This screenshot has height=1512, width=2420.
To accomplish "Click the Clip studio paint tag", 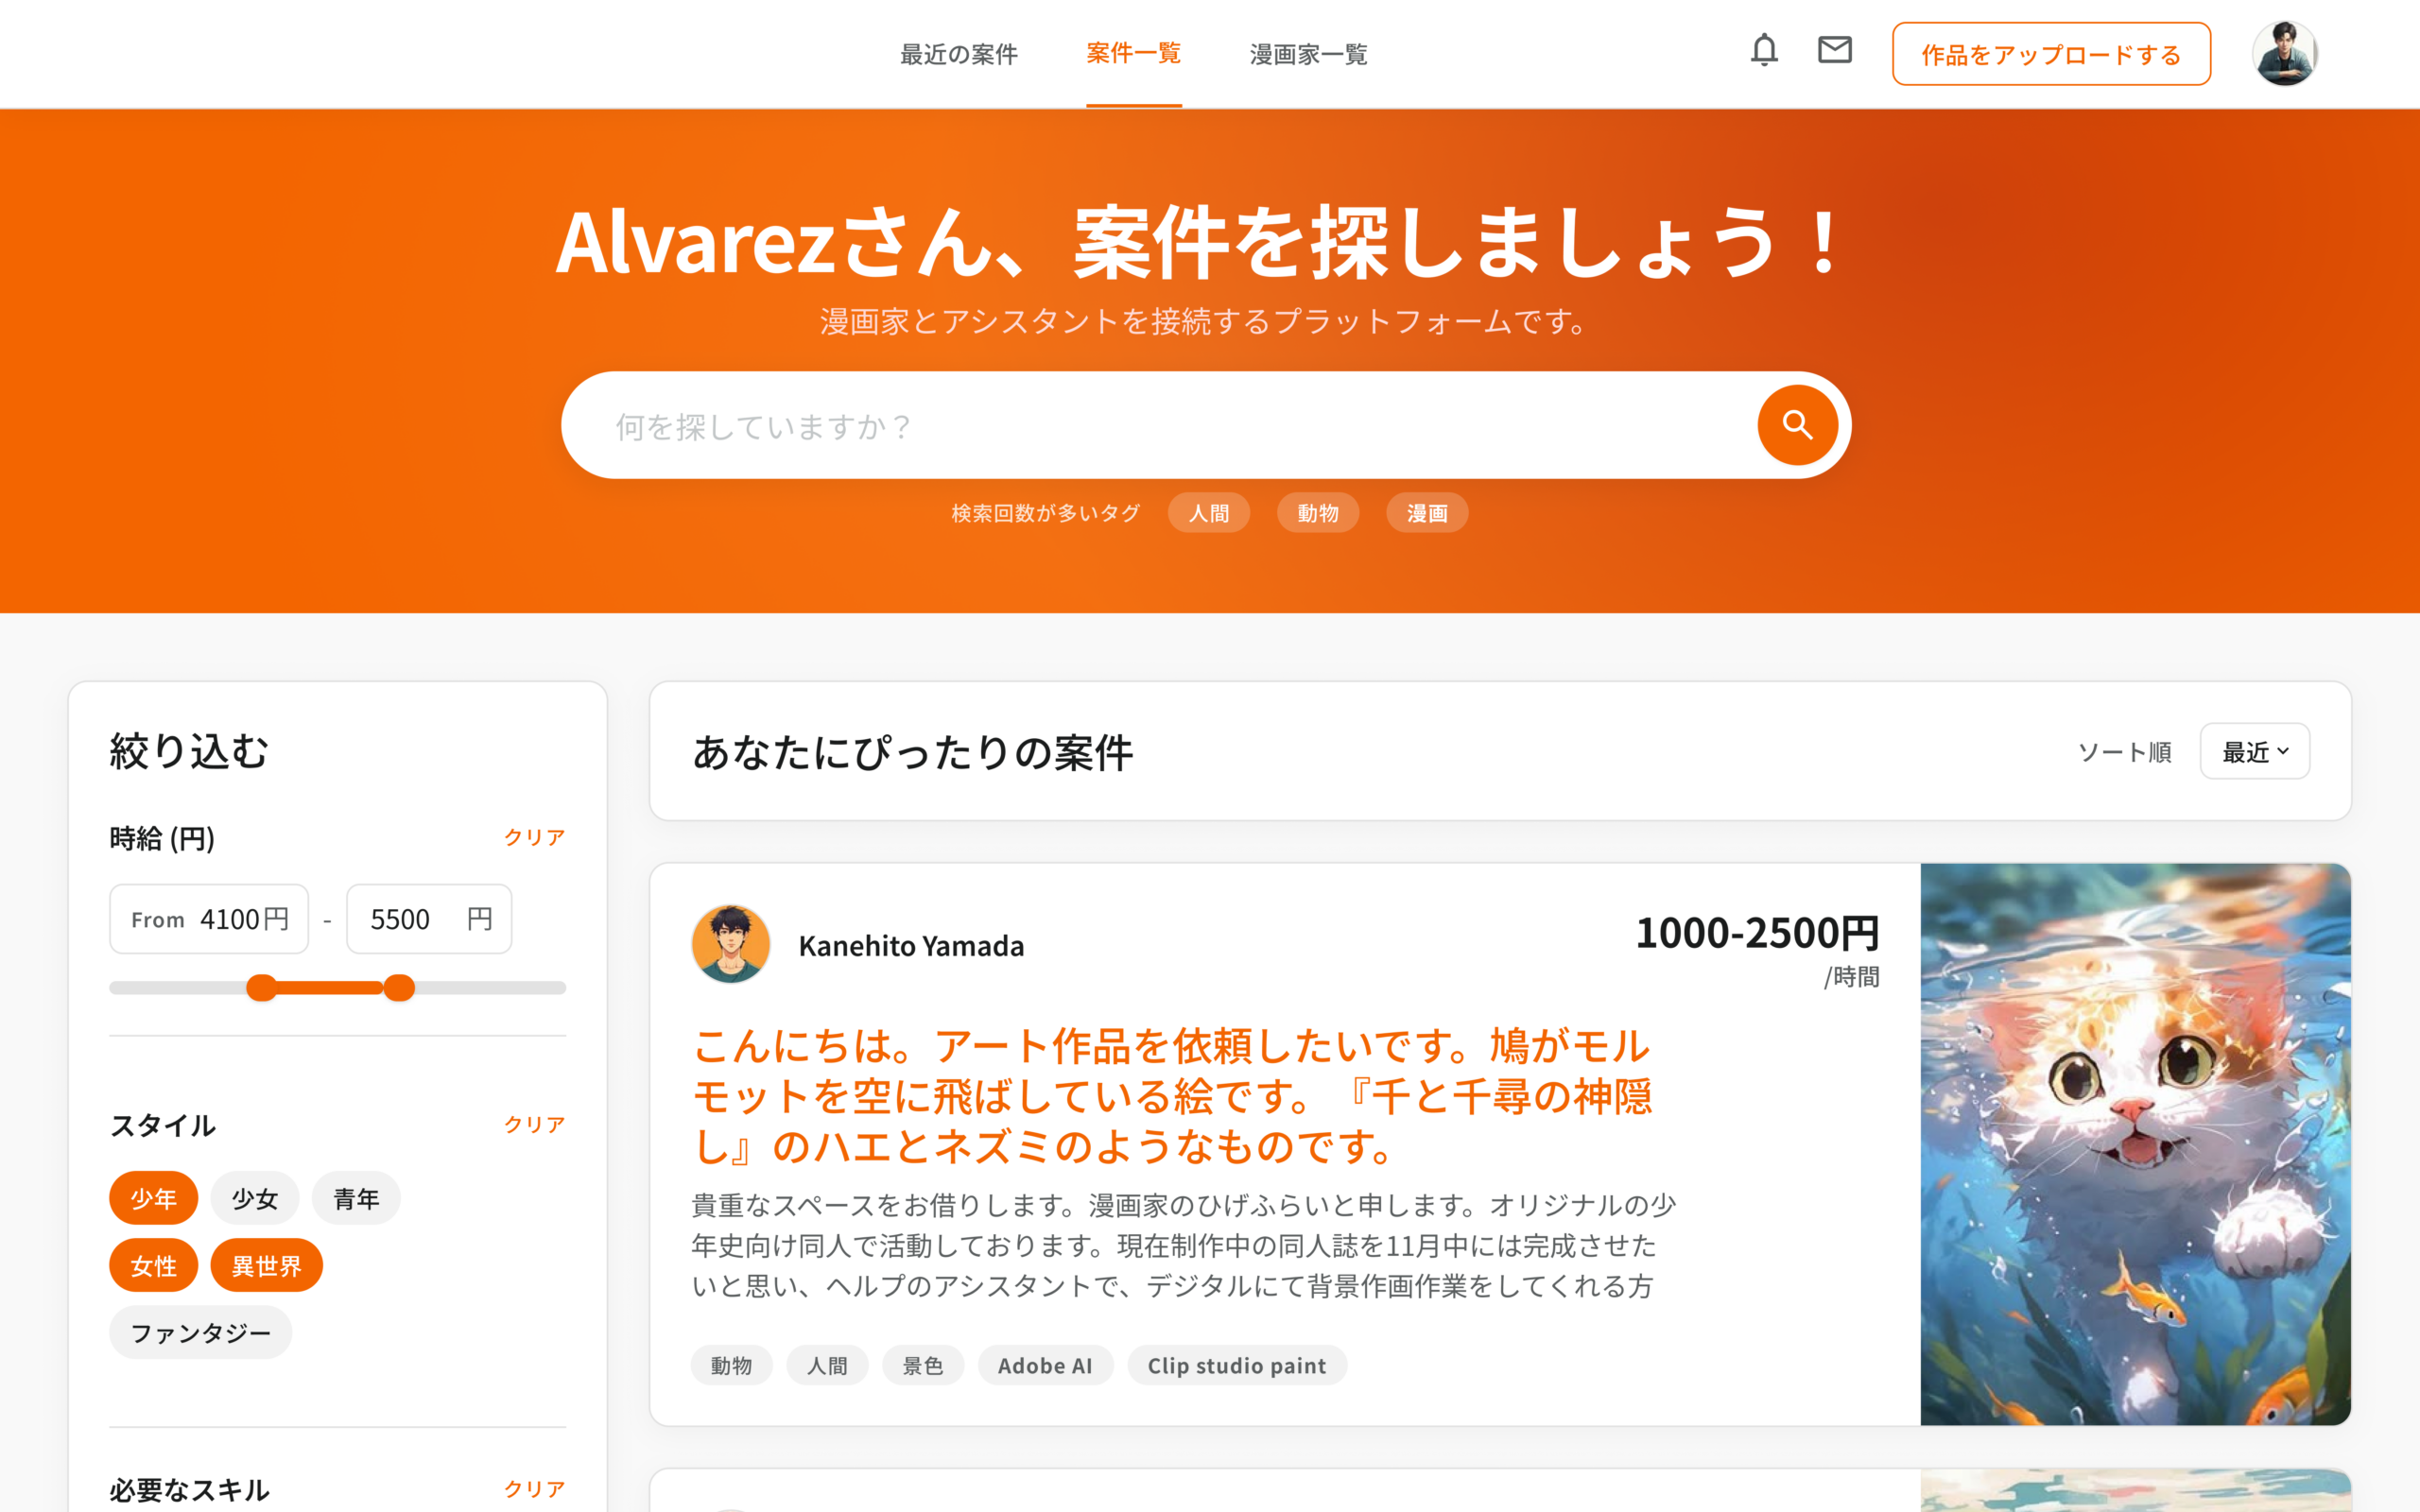I will pyautogui.click(x=1236, y=1366).
